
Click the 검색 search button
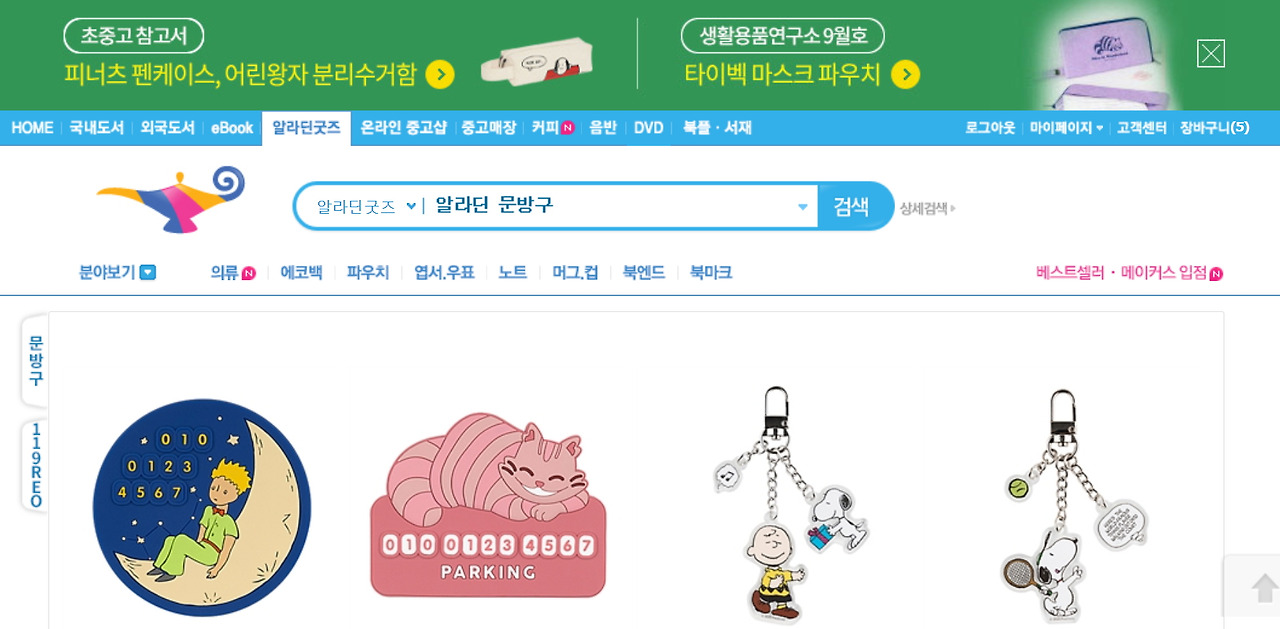point(852,206)
